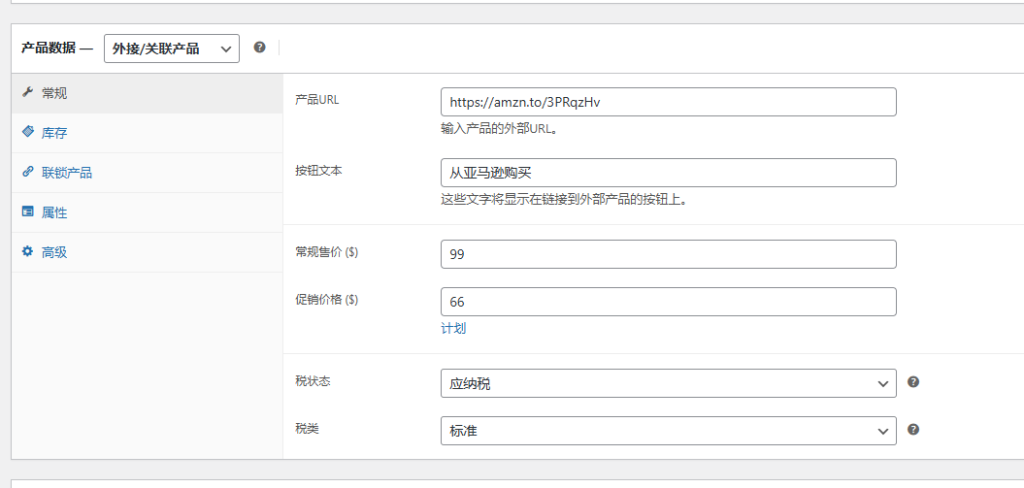
Task: Click the 产品URL input field
Action: click(x=668, y=102)
